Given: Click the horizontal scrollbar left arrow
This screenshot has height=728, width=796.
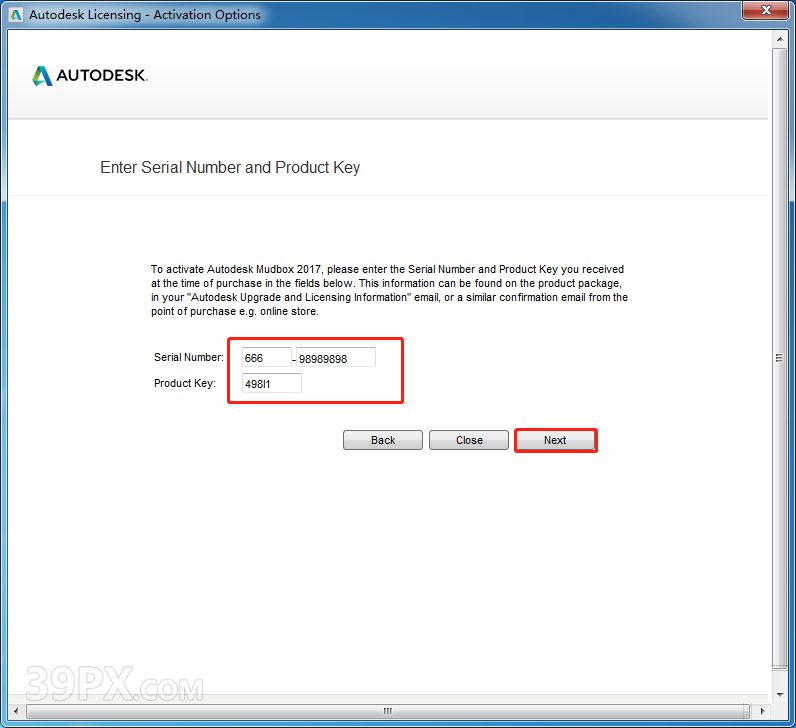Looking at the screenshot, I should (x=16, y=712).
